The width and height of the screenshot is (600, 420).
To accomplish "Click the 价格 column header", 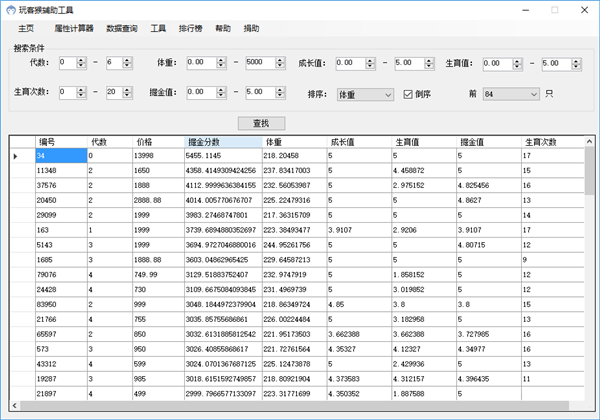I will (158, 141).
